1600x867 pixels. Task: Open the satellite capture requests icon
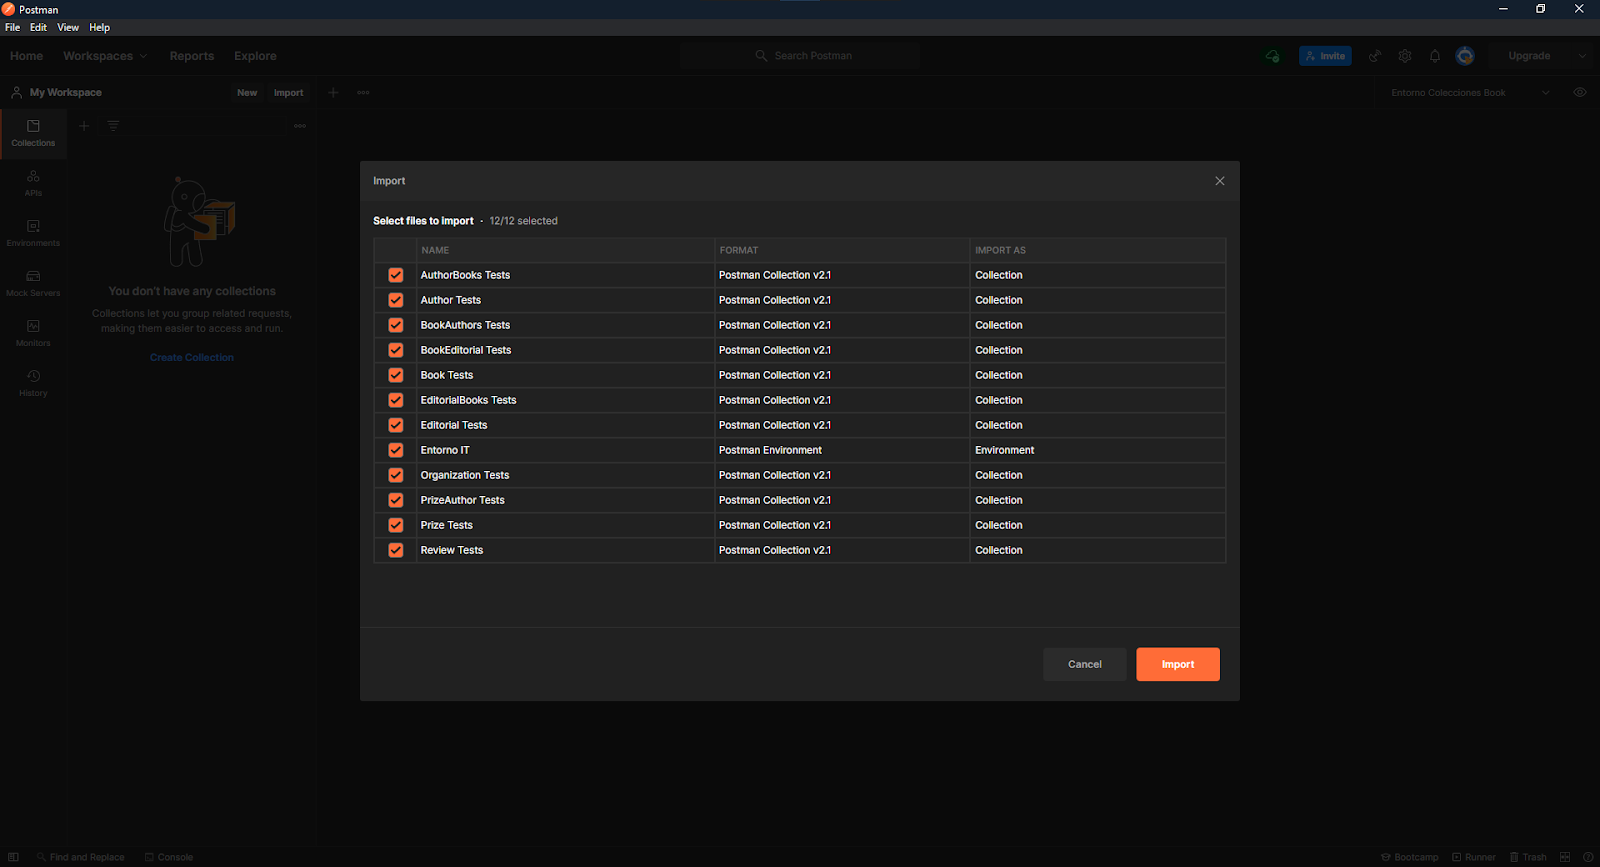[1375, 56]
